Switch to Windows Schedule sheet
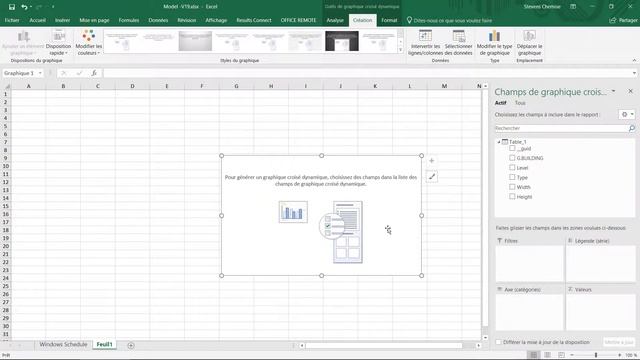 click(63, 344)
